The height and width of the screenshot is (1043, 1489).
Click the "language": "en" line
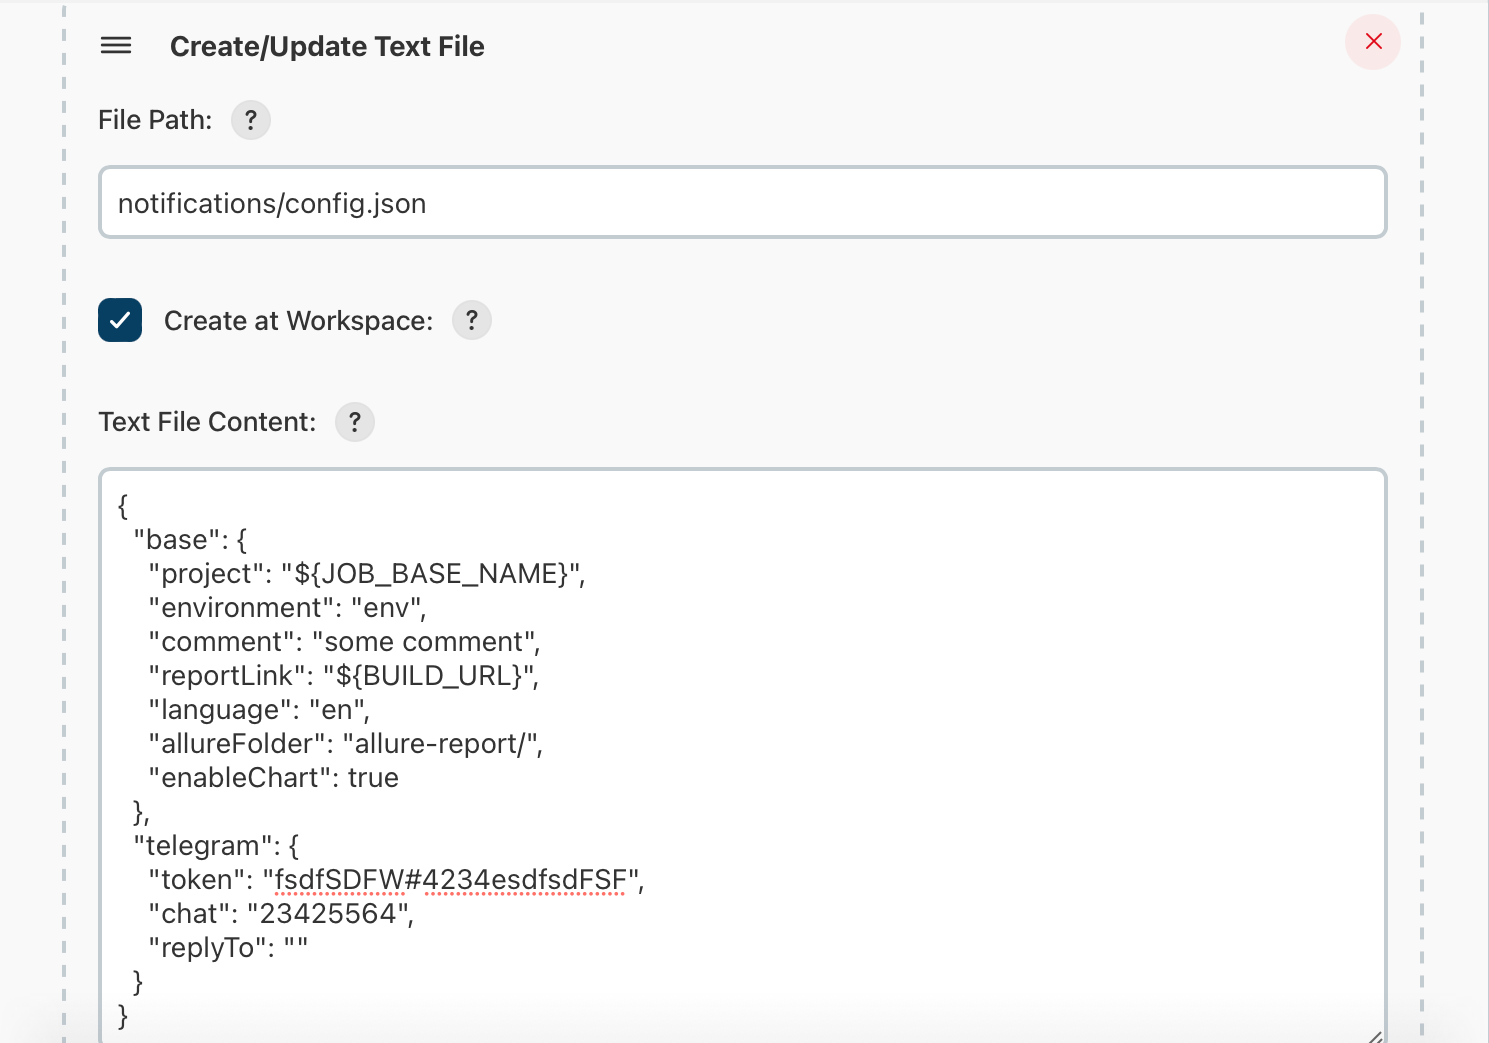point(259,710)
